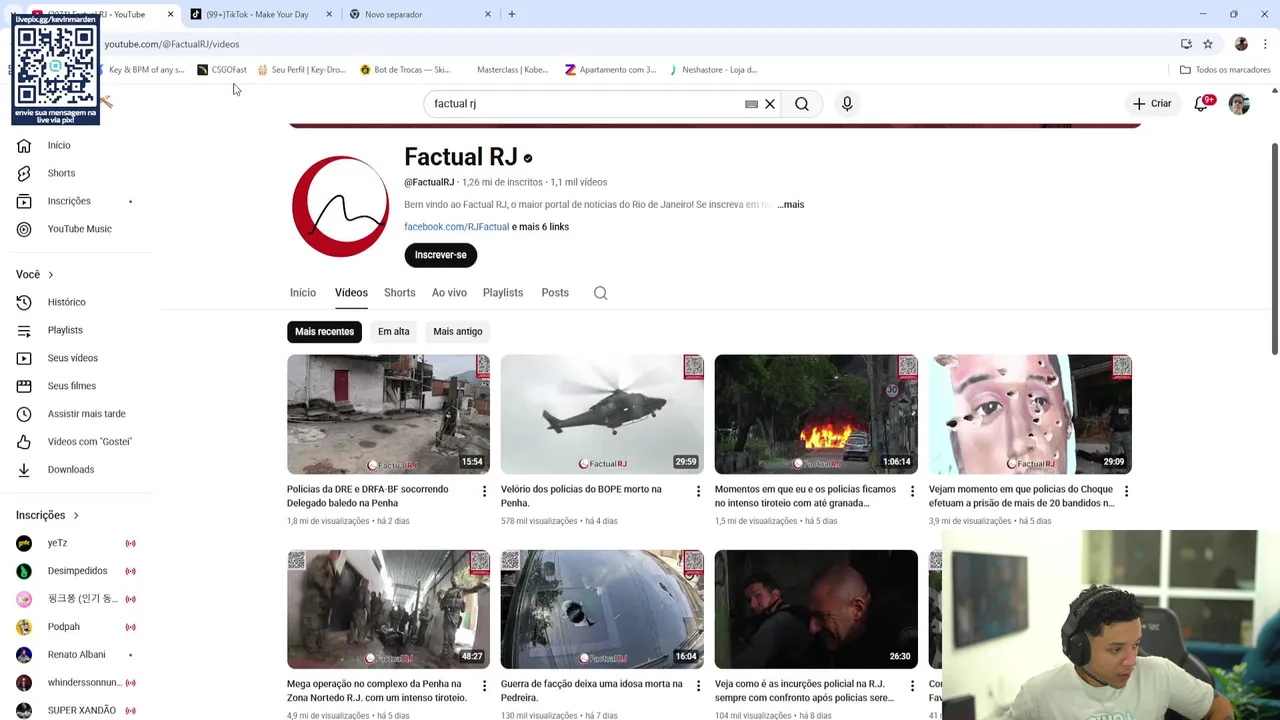This screenshot has width=1280, height=720.
Task: Open Inscrições icon in sidebar
Action: [x=24, y=202]
